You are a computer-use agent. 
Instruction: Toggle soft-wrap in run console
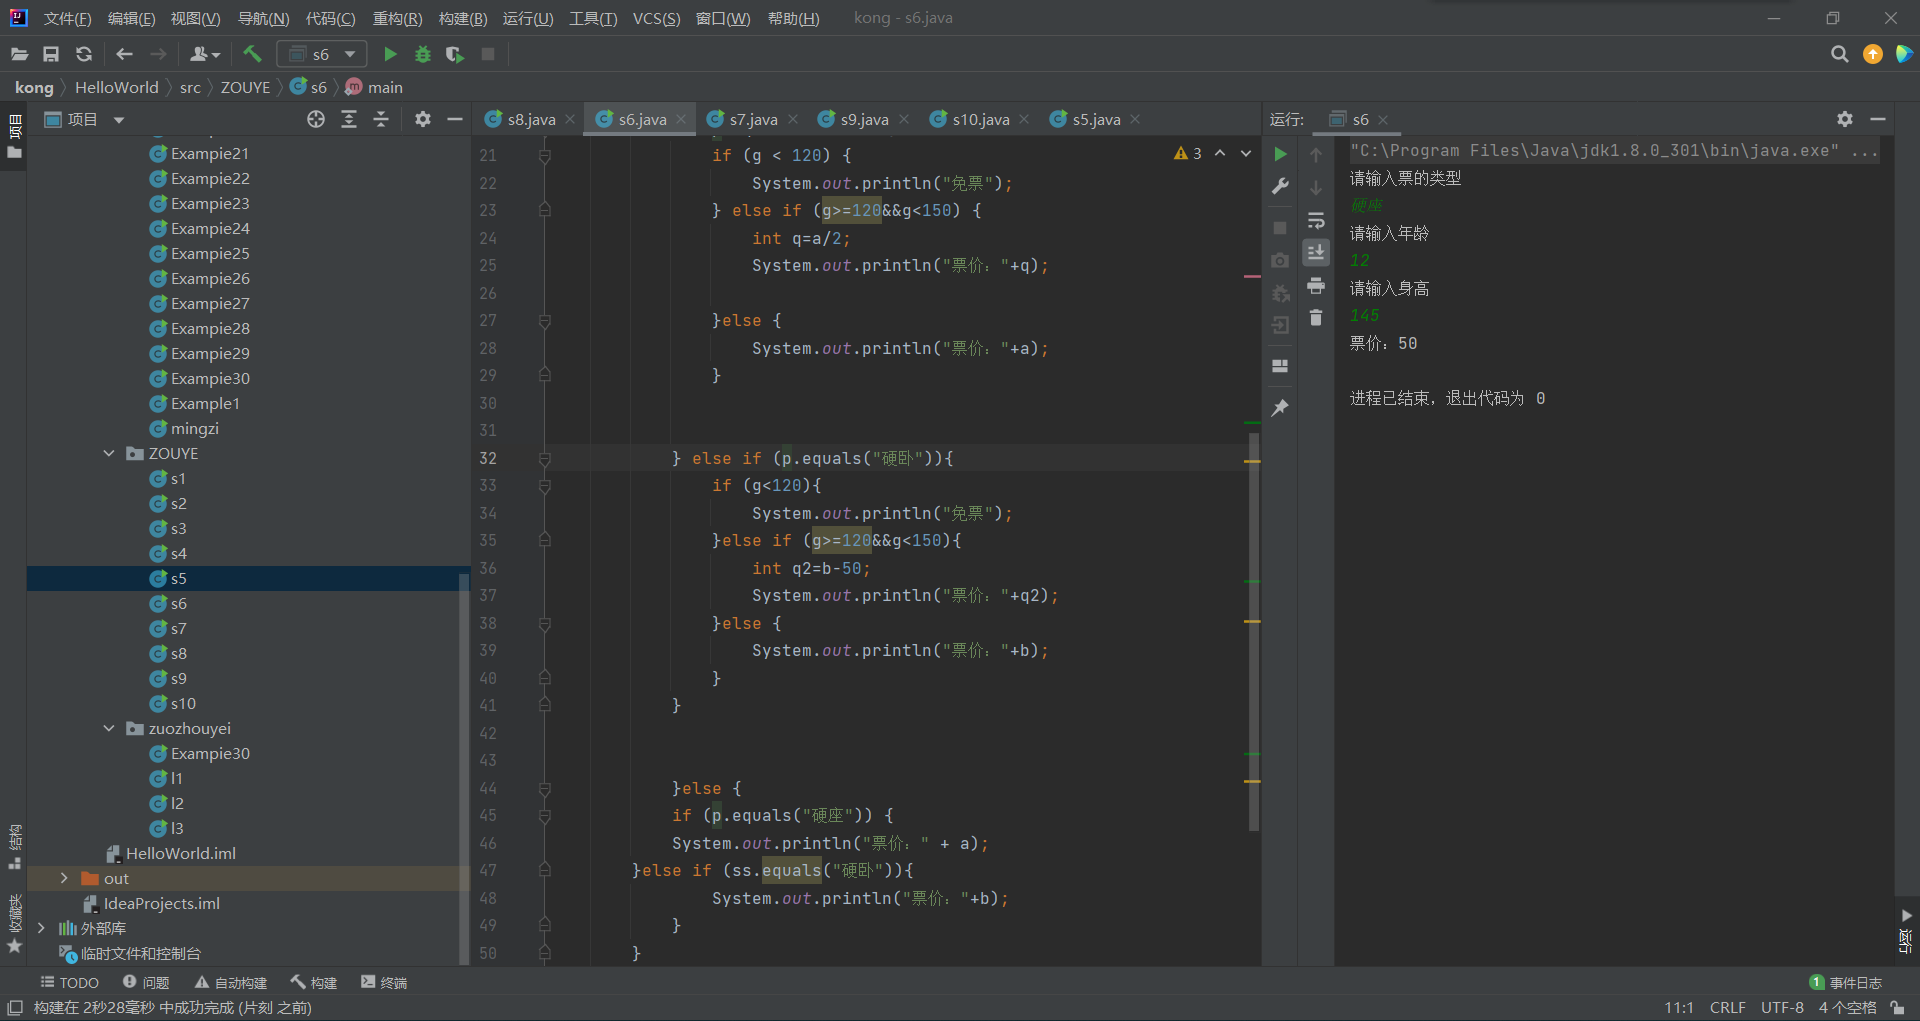[1316, 220]
